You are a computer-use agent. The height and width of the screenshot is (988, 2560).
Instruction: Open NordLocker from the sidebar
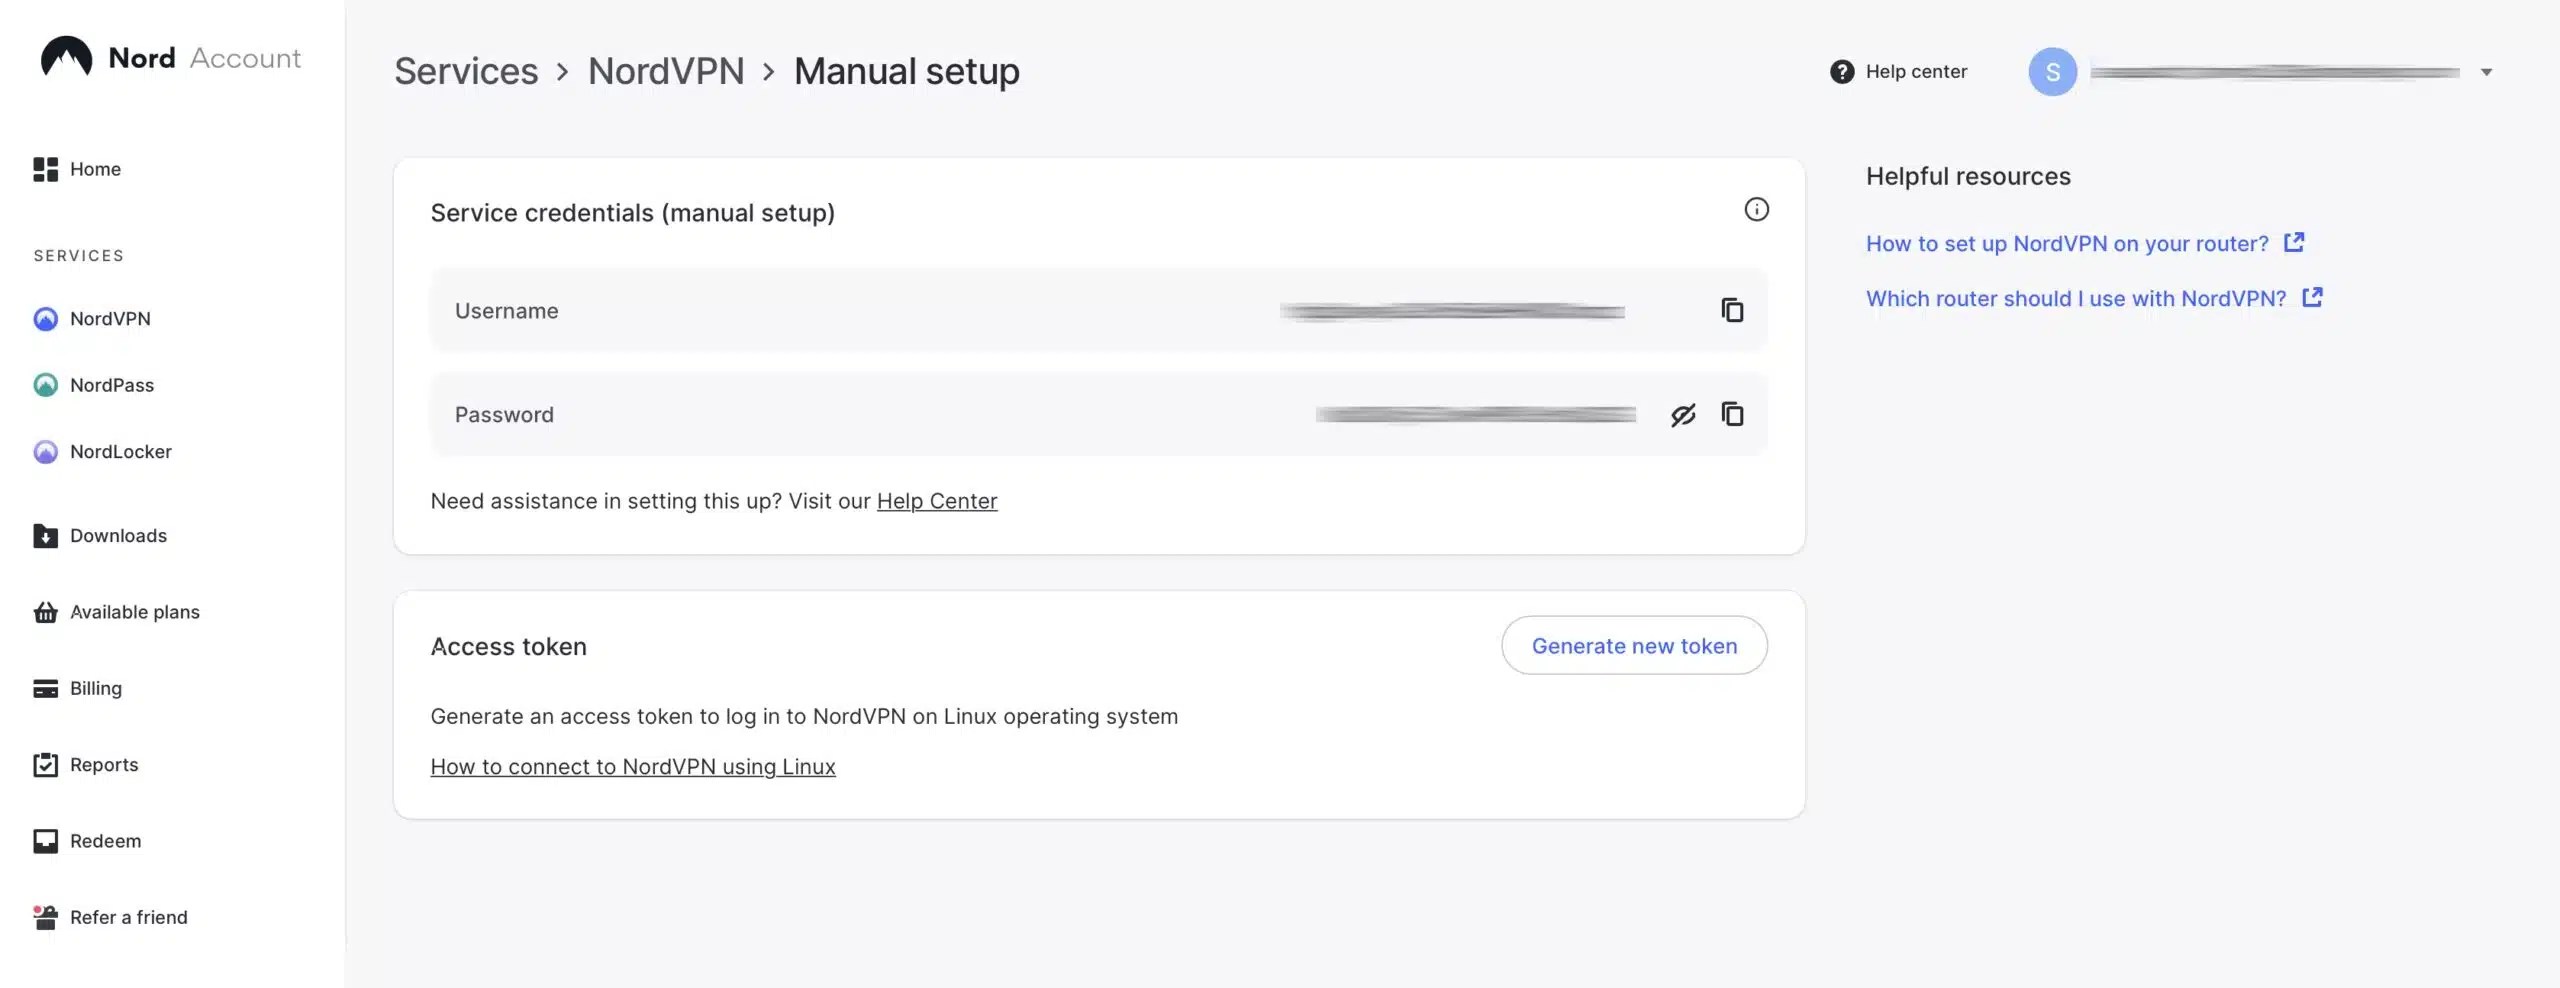120,451
